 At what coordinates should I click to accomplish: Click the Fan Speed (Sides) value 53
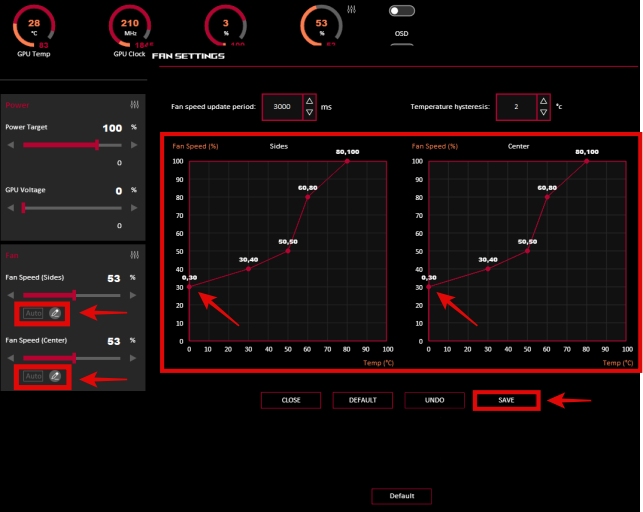point(114,279)
